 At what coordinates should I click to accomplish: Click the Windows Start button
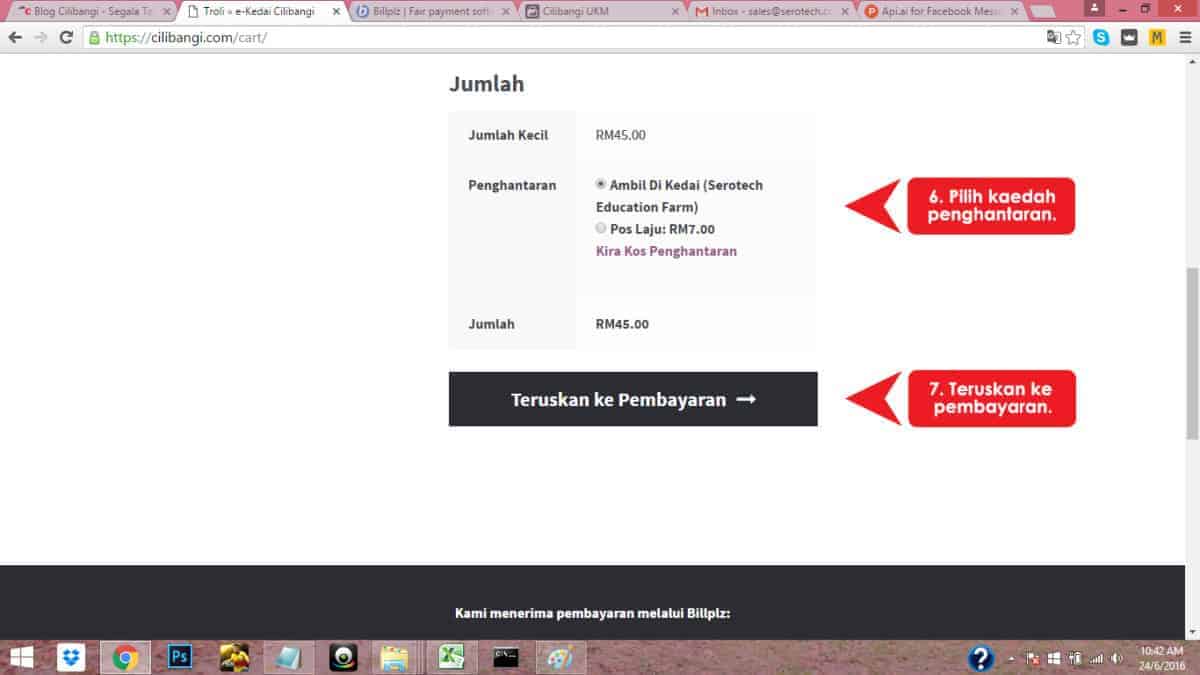click(20, 657)
